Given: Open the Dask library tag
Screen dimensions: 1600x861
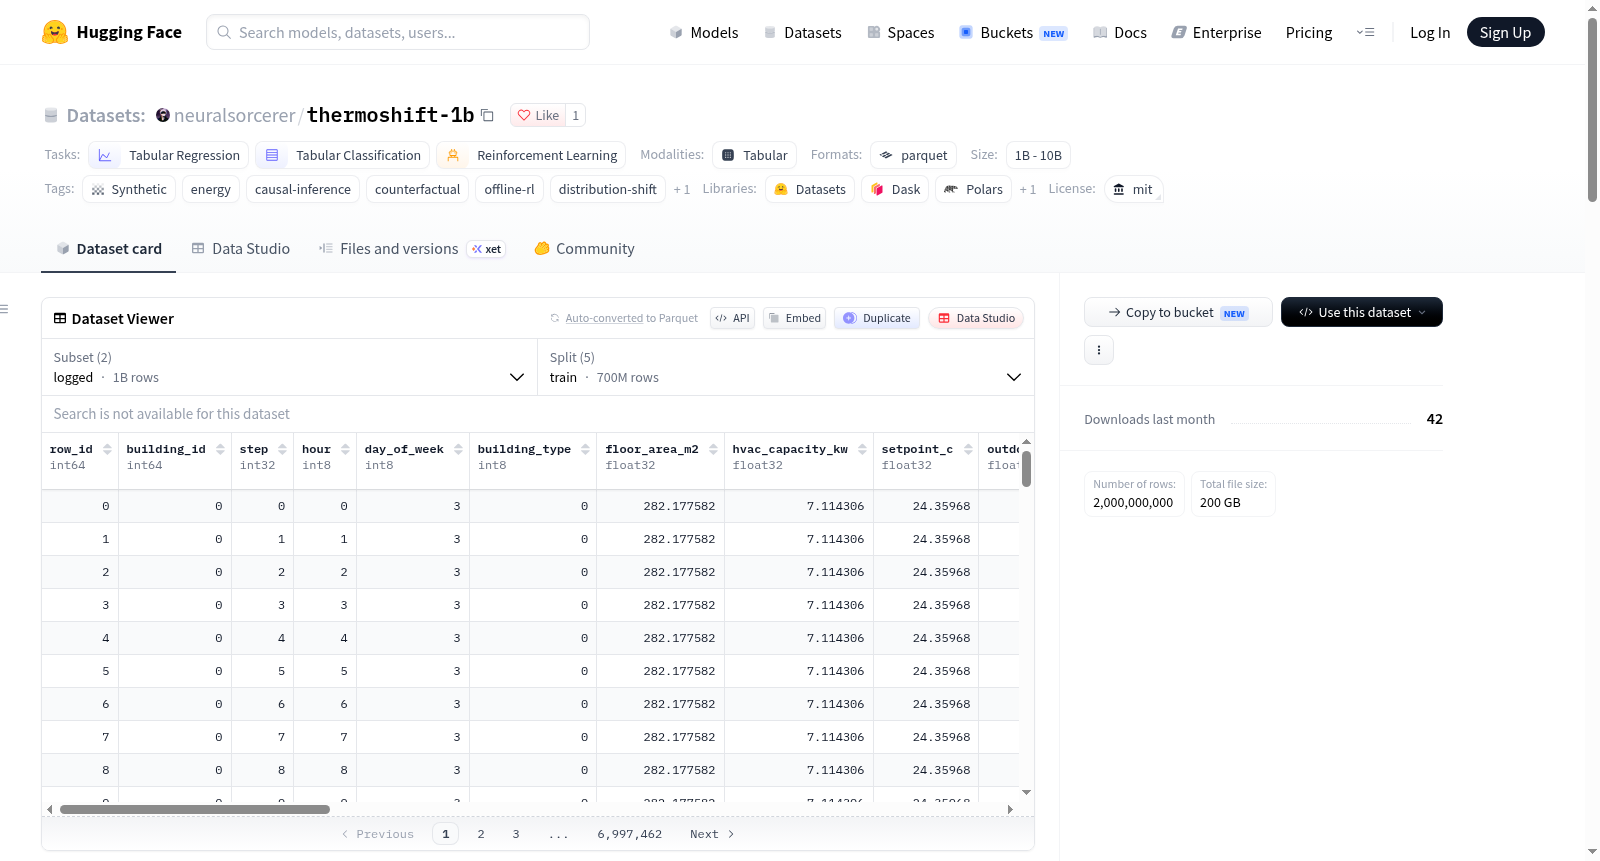Looking at the screenshot, I should point(895,189).
